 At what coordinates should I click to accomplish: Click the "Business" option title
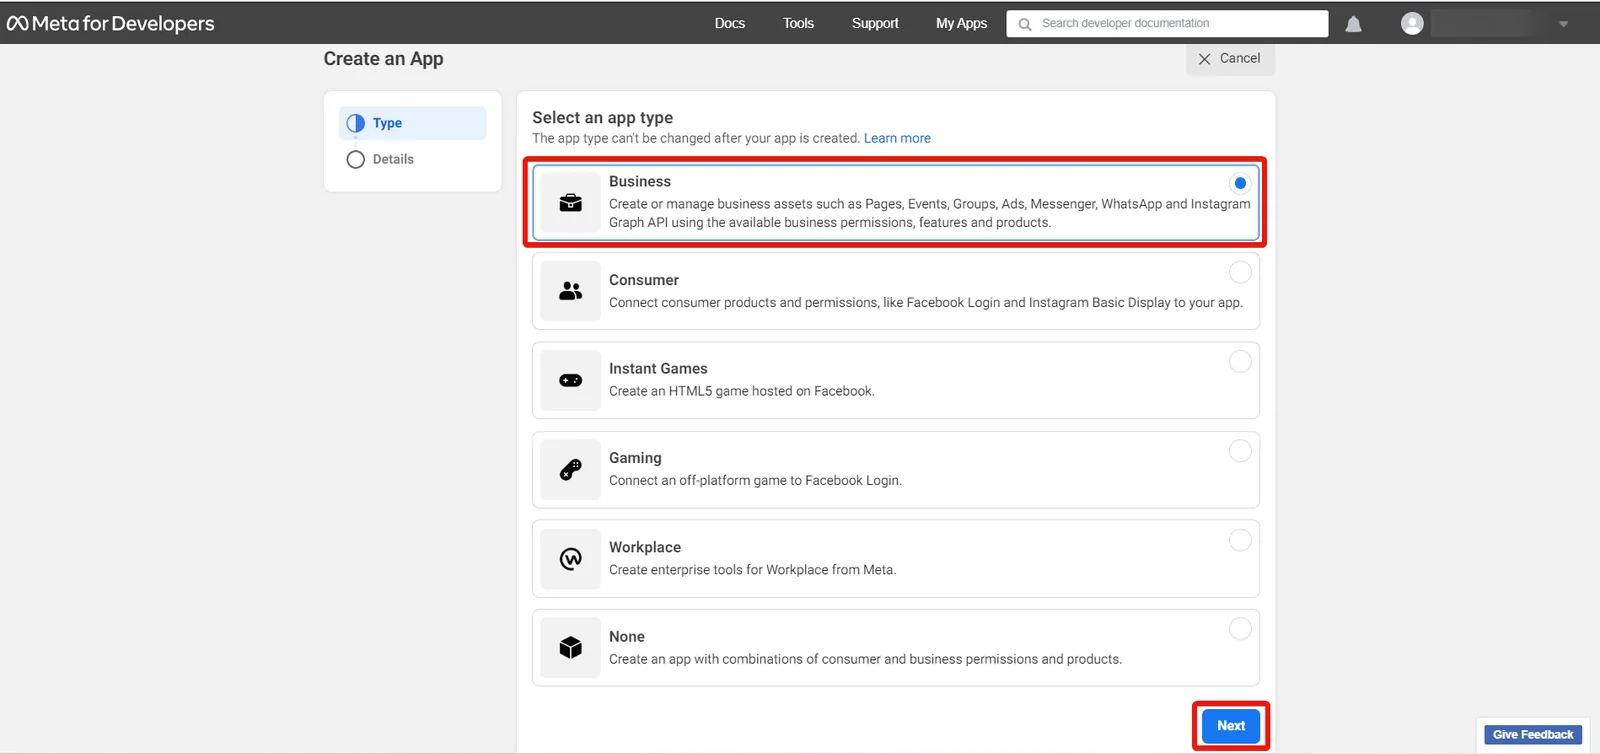(x=640, y=182)
